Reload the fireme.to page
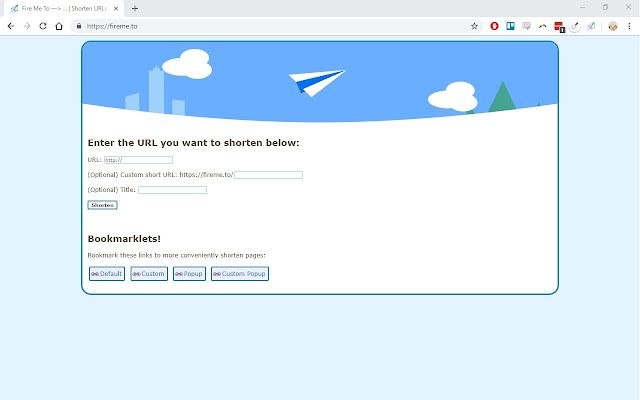The image size is (640, 400). (43, 26)
